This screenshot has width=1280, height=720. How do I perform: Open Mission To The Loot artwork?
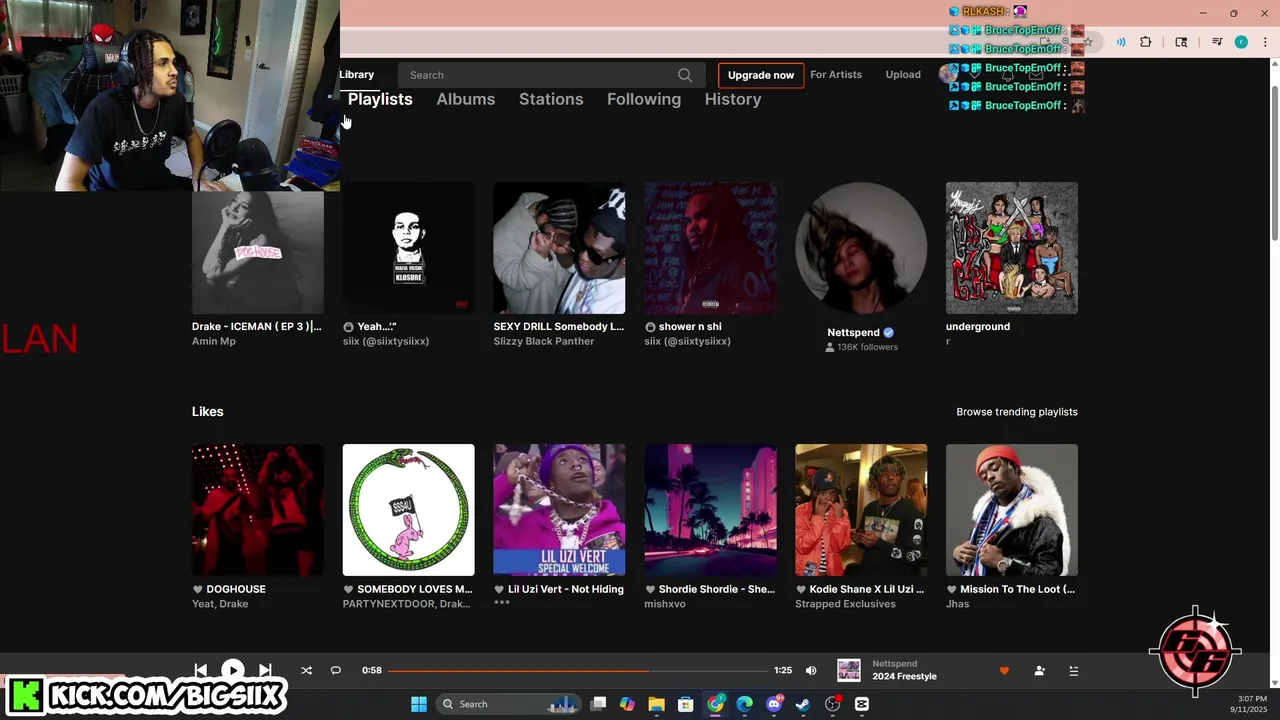[1012, 510]
